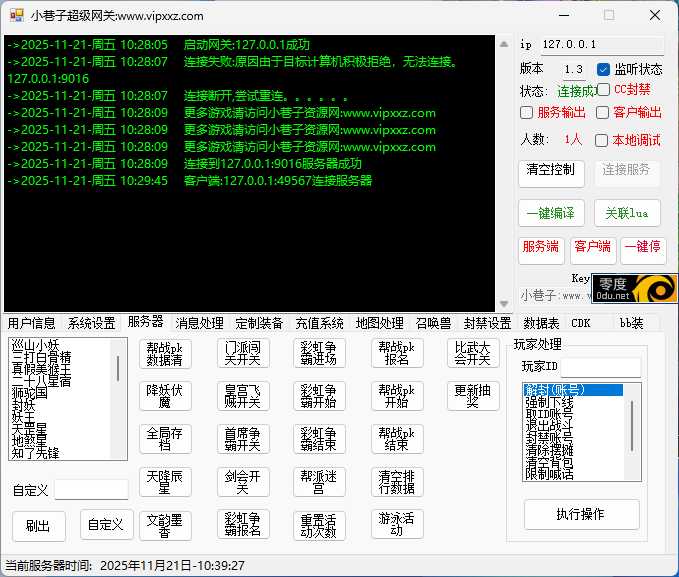Click the 游泳活动 button
679x577 pixels.
pos(397,524)
